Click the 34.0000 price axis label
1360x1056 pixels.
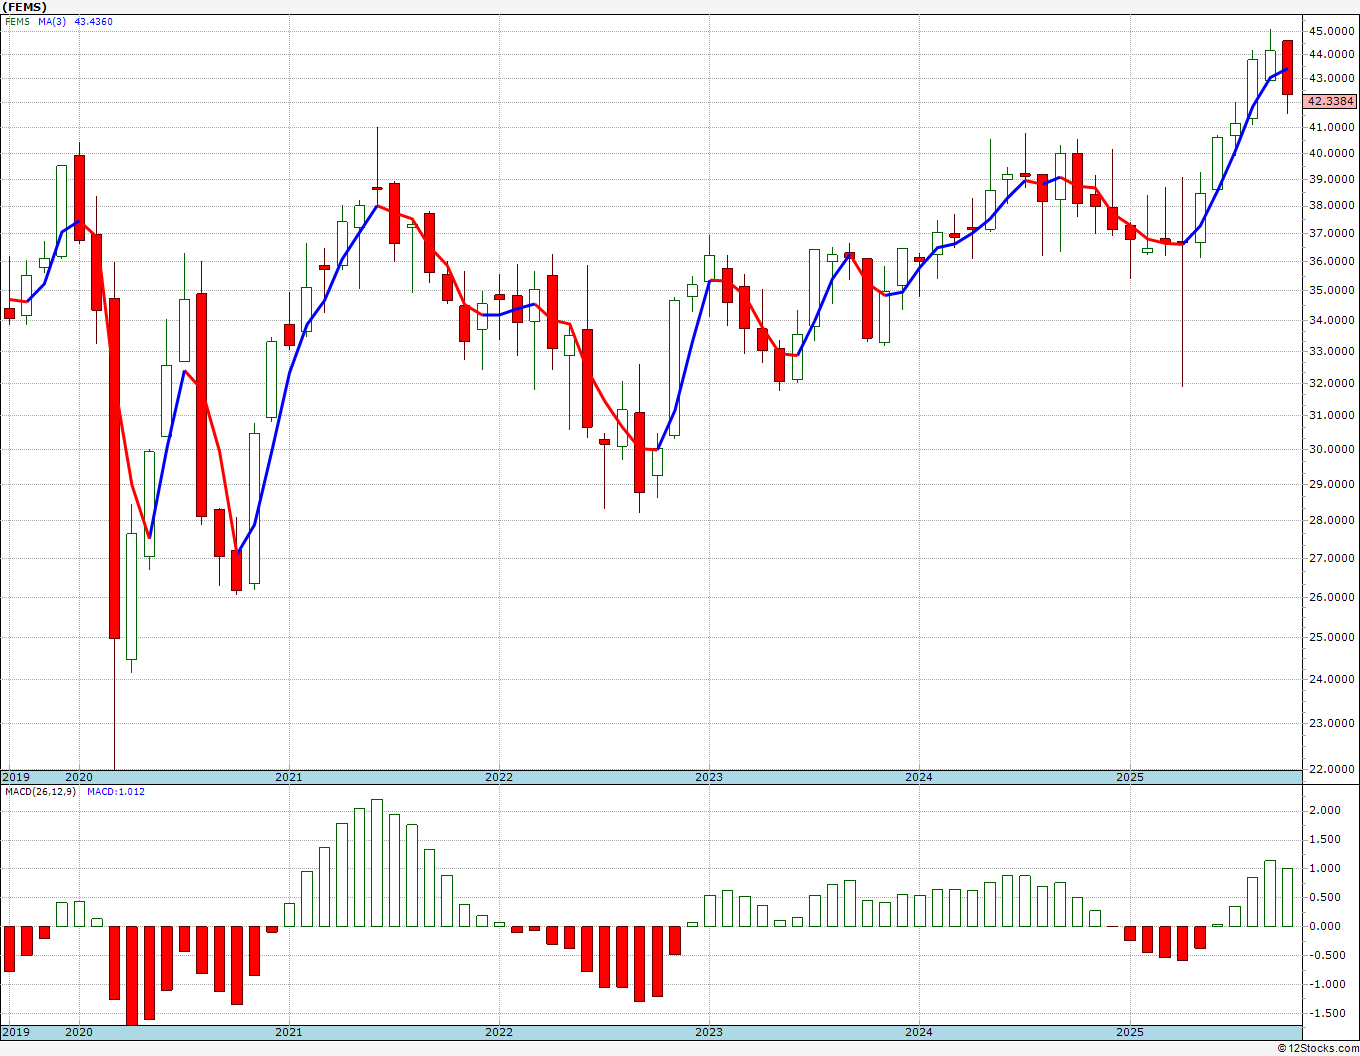(1331, 320)
